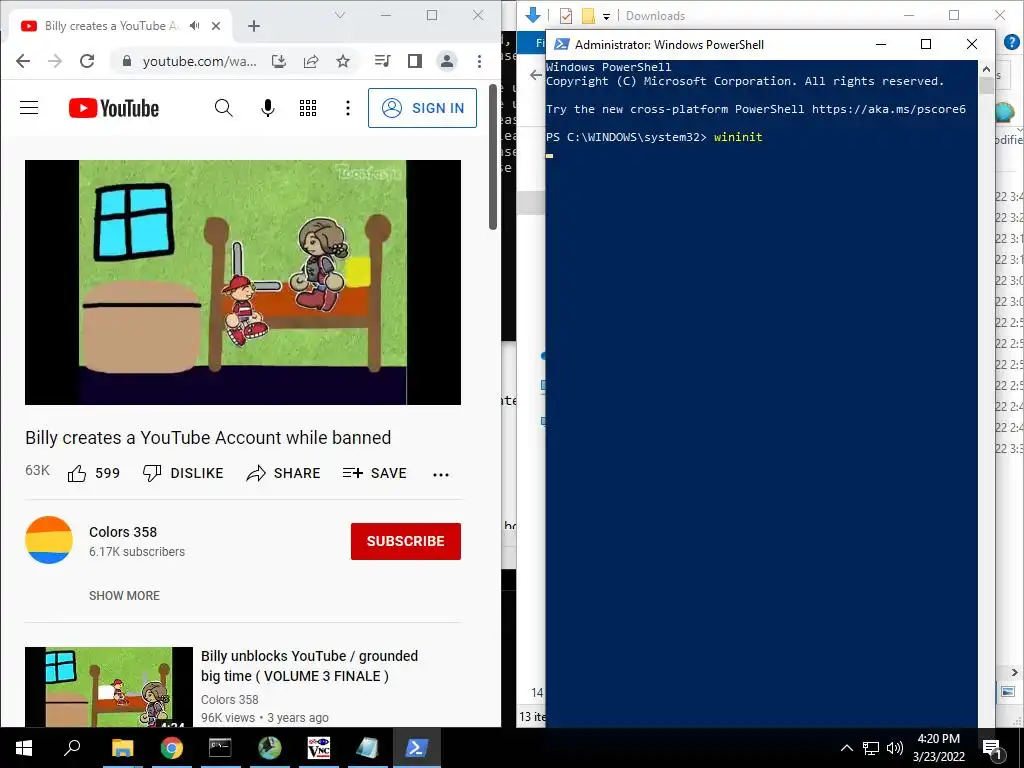Image resolution: width=1024 pixels, height=768 pixels.
Task: Click the SHARE button
Action: (x=283, y=473)
